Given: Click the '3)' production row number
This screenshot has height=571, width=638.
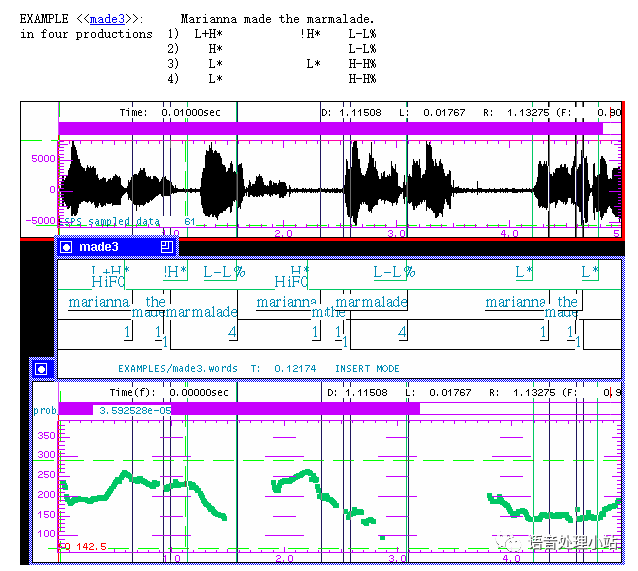Looking at the screenshot, I should pyautogui.click(x=173, y=64).
